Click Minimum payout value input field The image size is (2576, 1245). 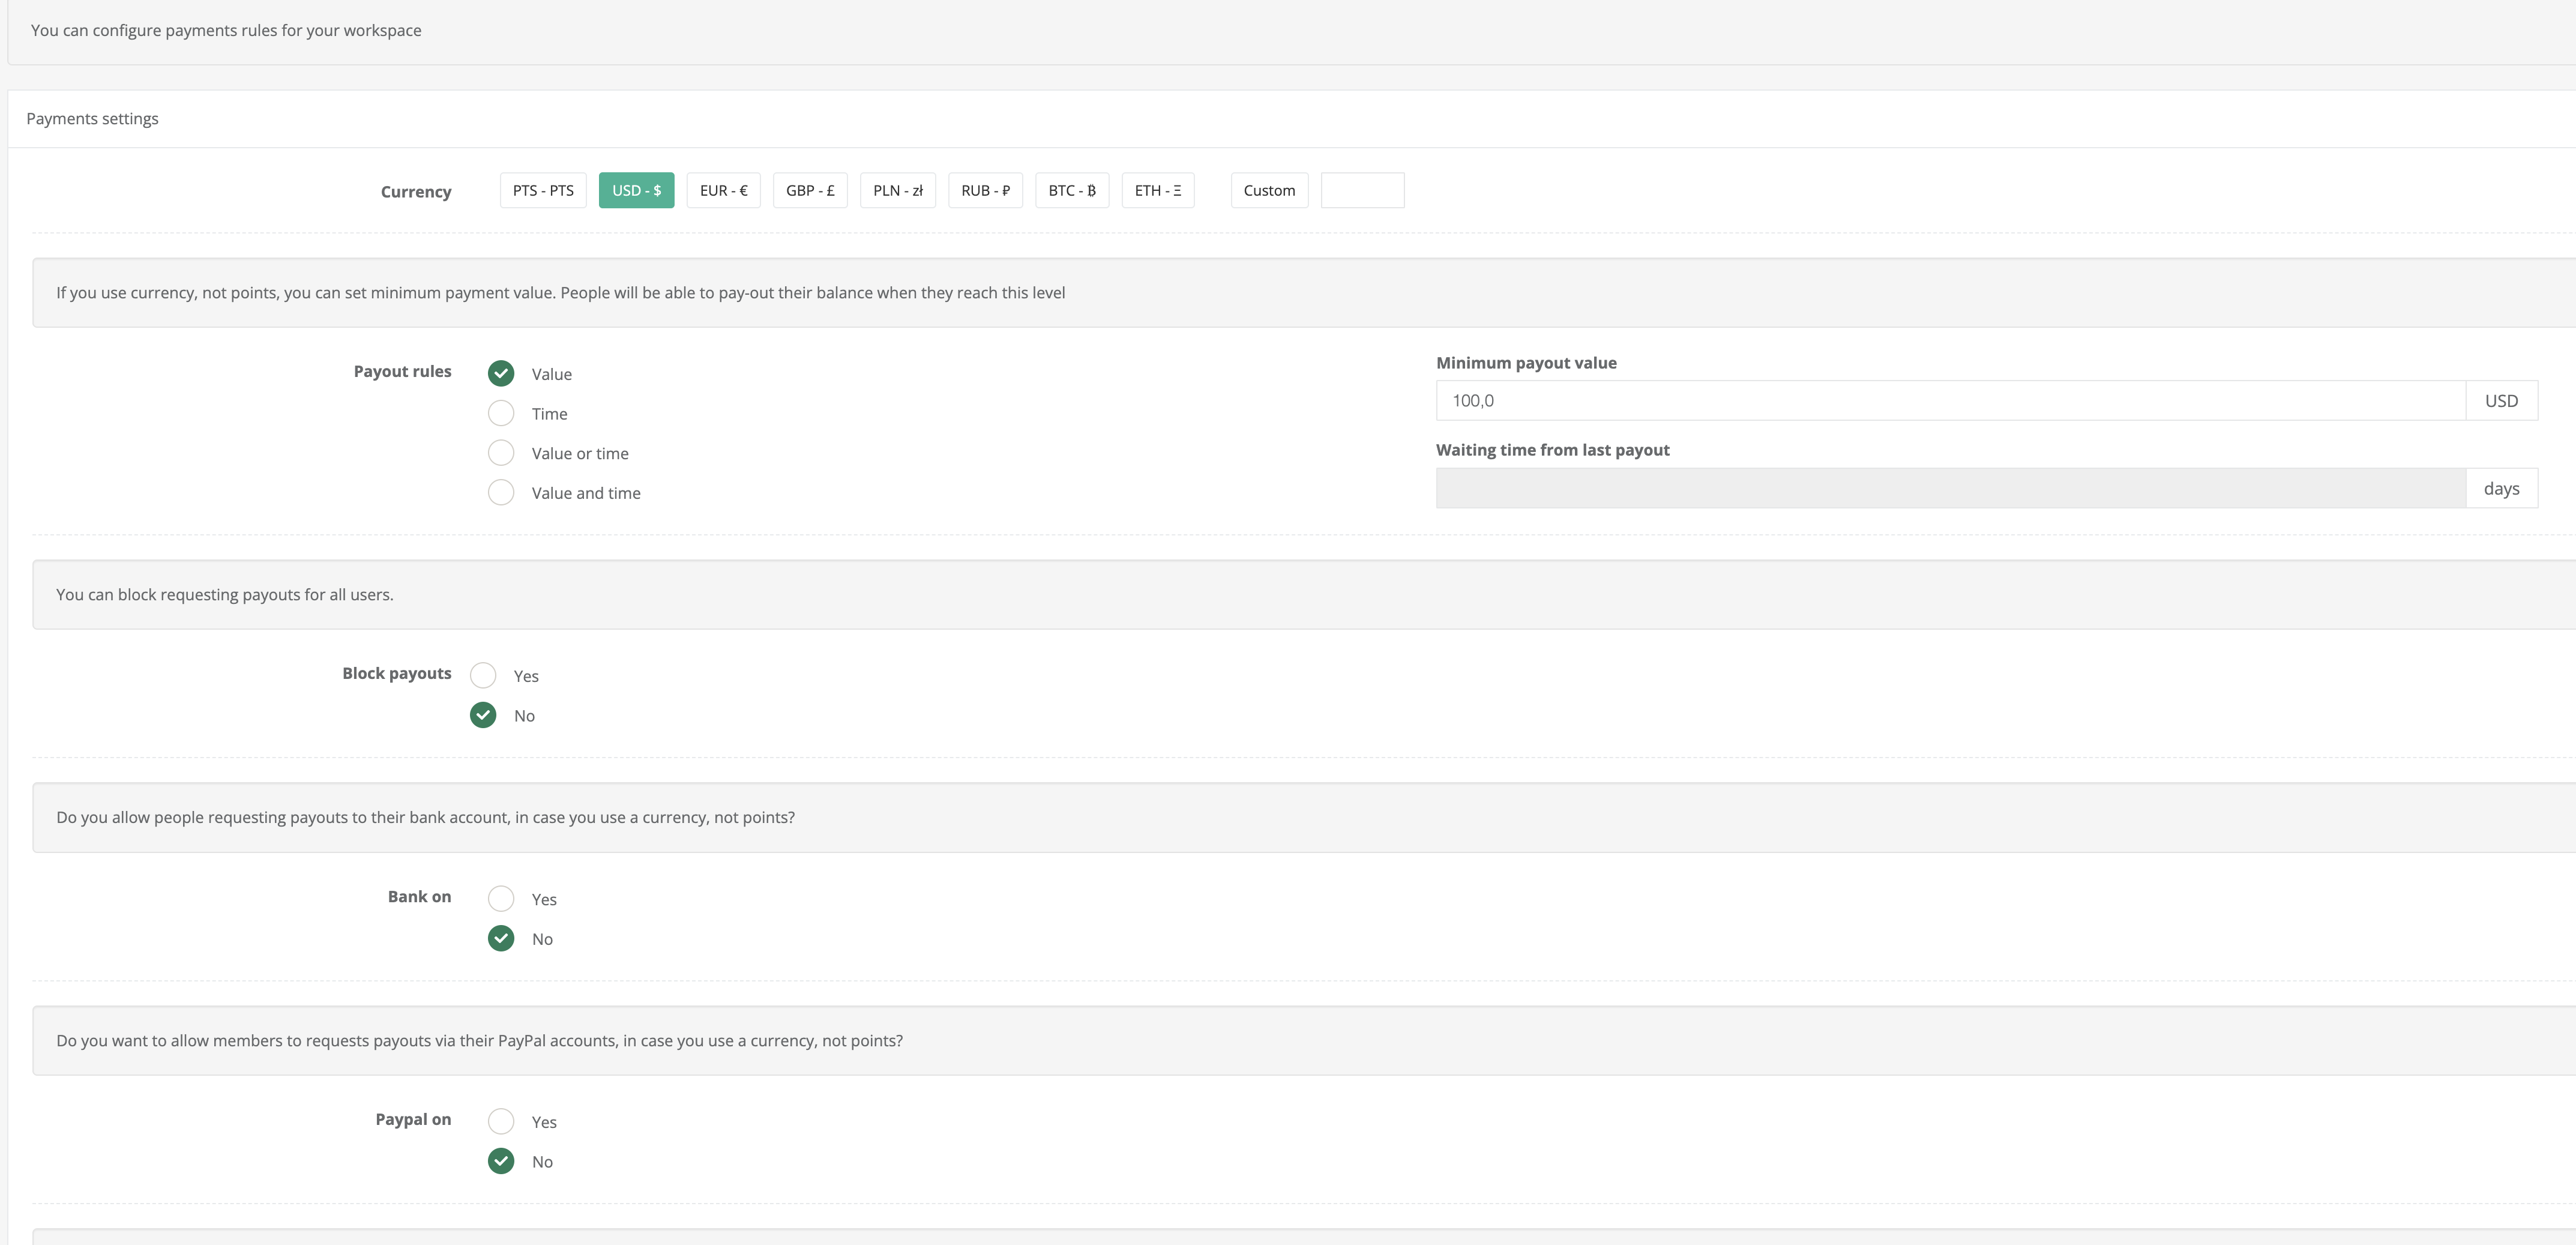point(1950,401)
